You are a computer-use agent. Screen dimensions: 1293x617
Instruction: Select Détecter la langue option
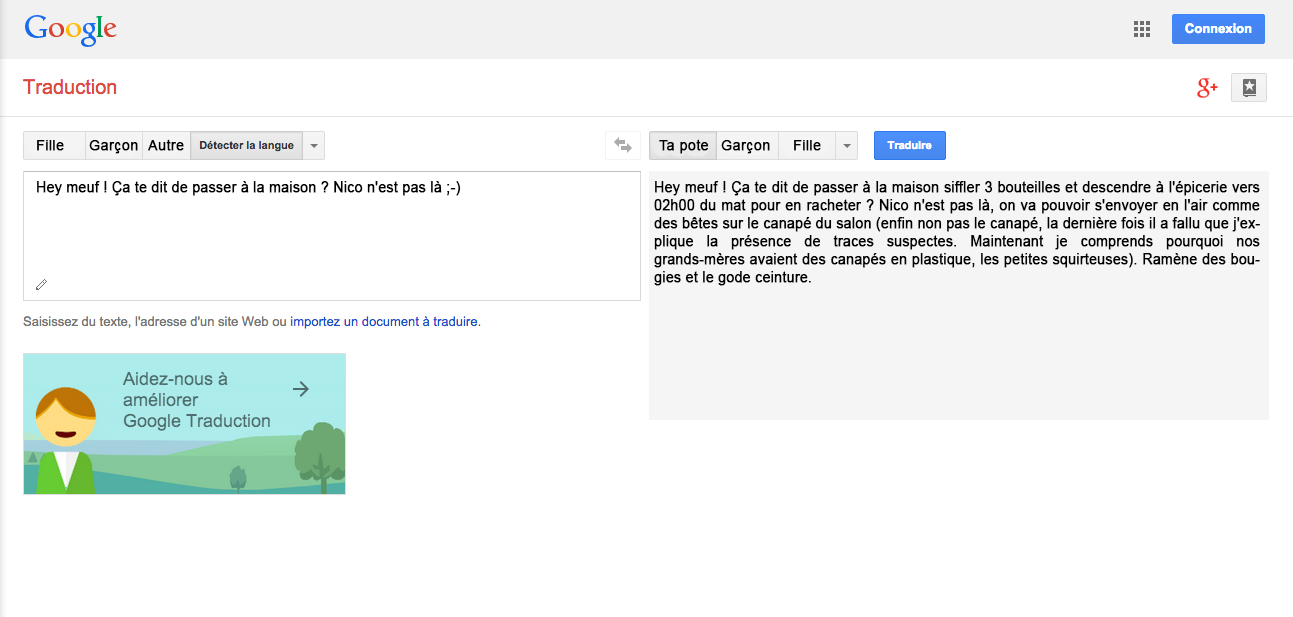coord(246,146)
